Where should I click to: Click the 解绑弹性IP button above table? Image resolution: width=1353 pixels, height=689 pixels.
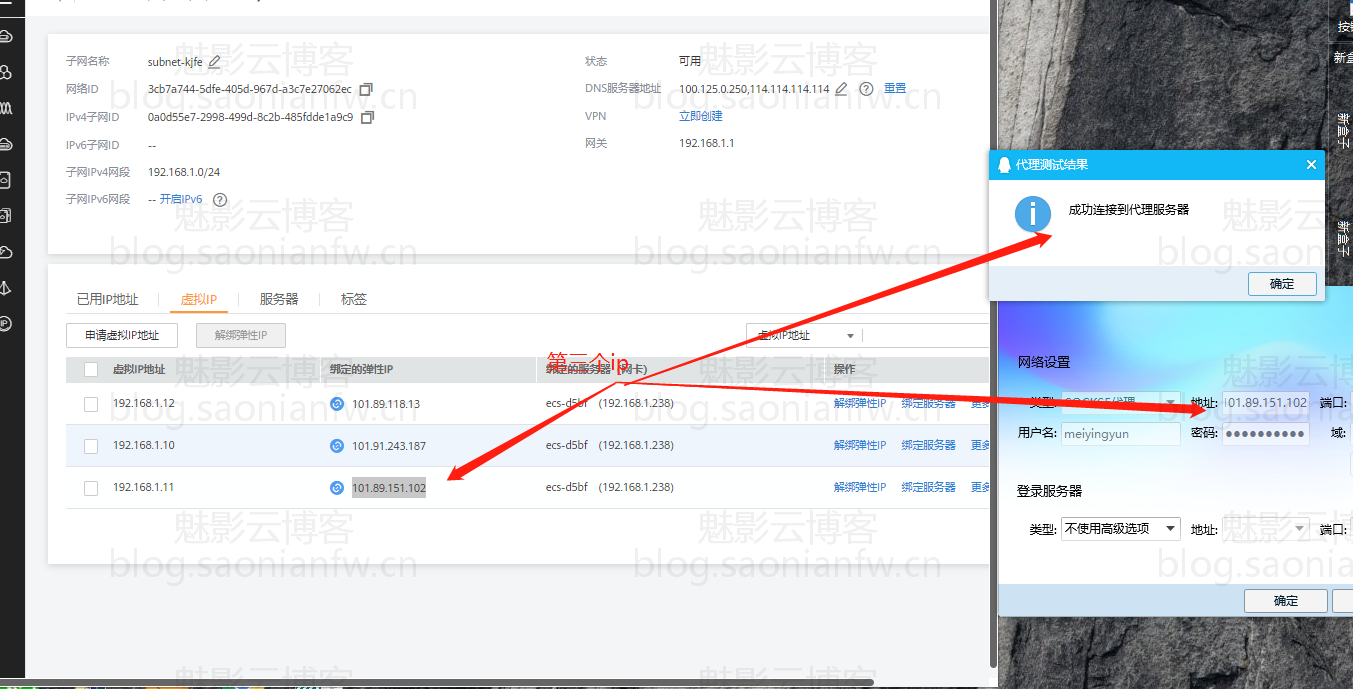click(x=241, y=335)
